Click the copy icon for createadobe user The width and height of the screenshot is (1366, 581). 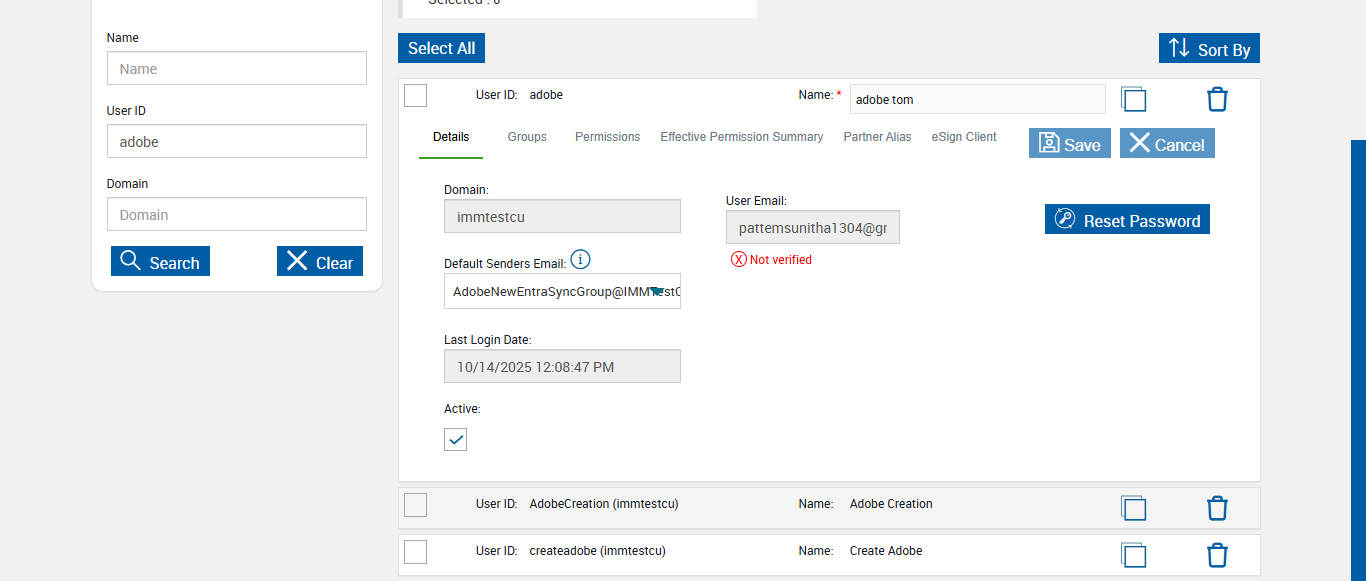(1133, 555)
